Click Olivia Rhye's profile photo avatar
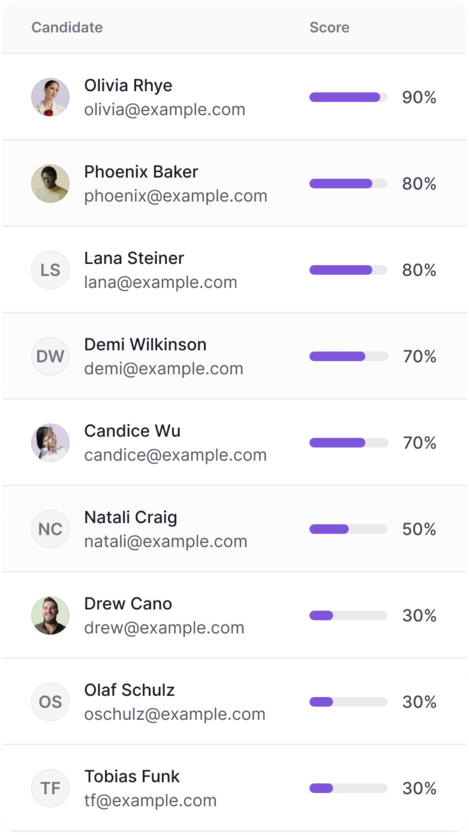 50,97
